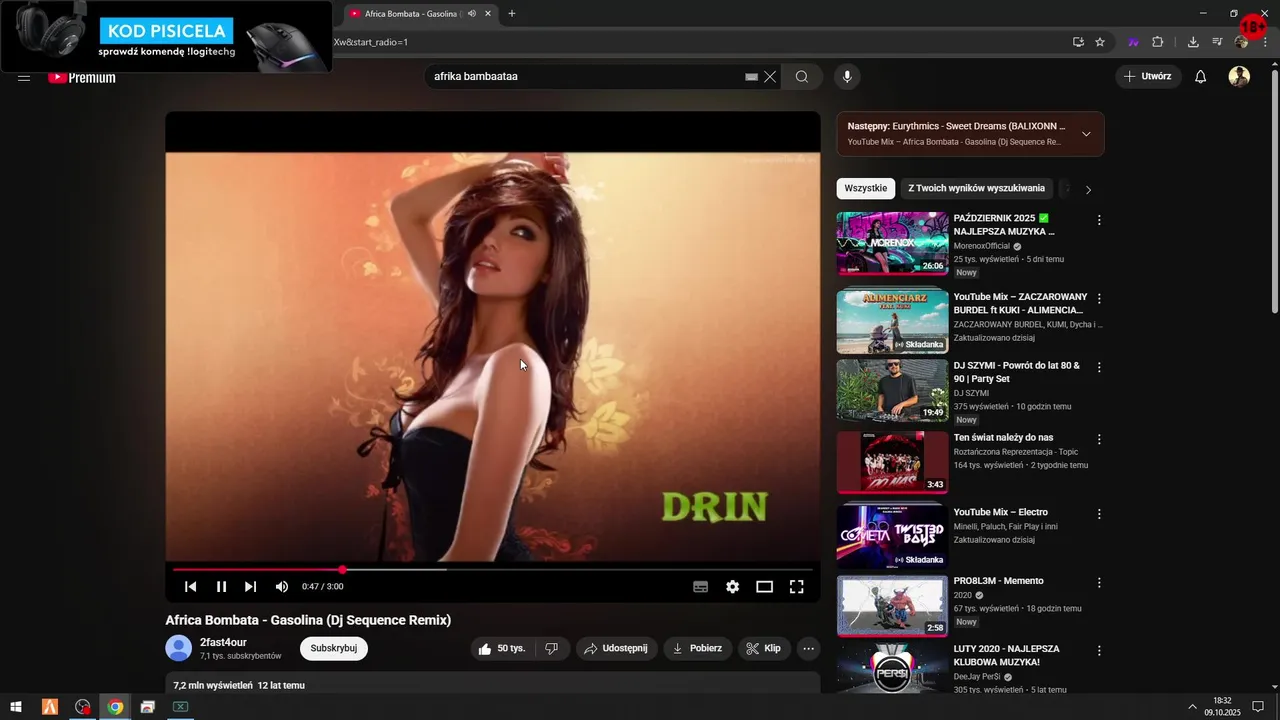Open options for PAŹDZIERNIK 2025 video
This screenshot has width=1280, height=720.
(x=1099, y=220)
